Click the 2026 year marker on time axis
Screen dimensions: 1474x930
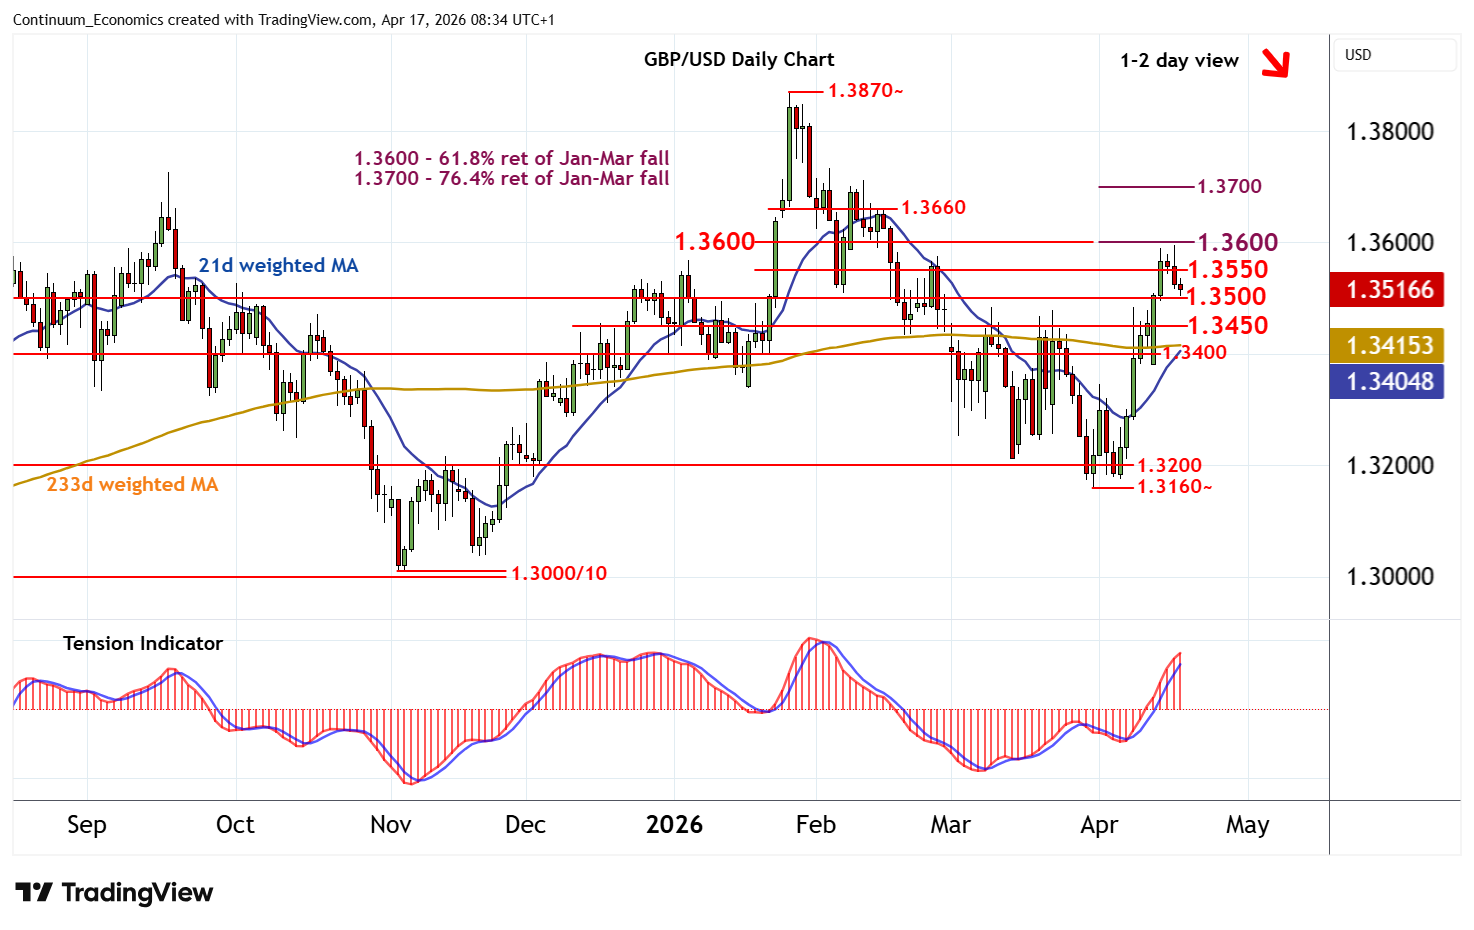[x=674, y=825]
